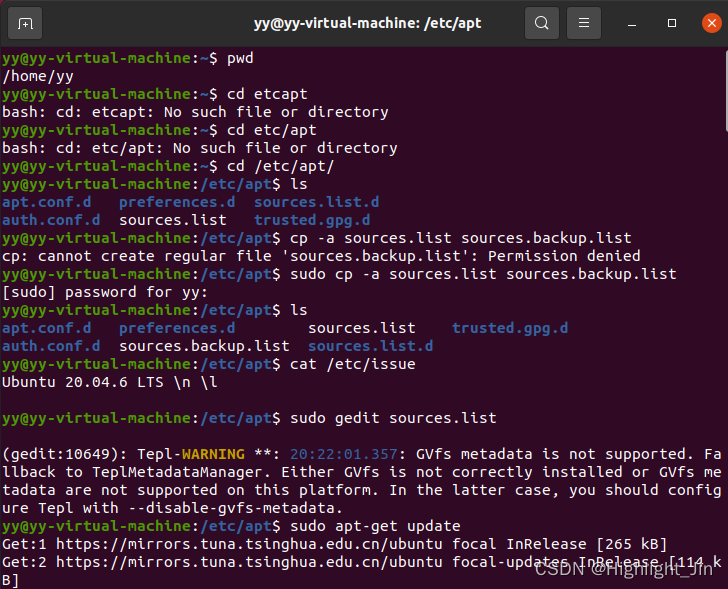Click the terminal vertical scrollbar
Viewport: 728px width, 589px height.
point(725,91)
